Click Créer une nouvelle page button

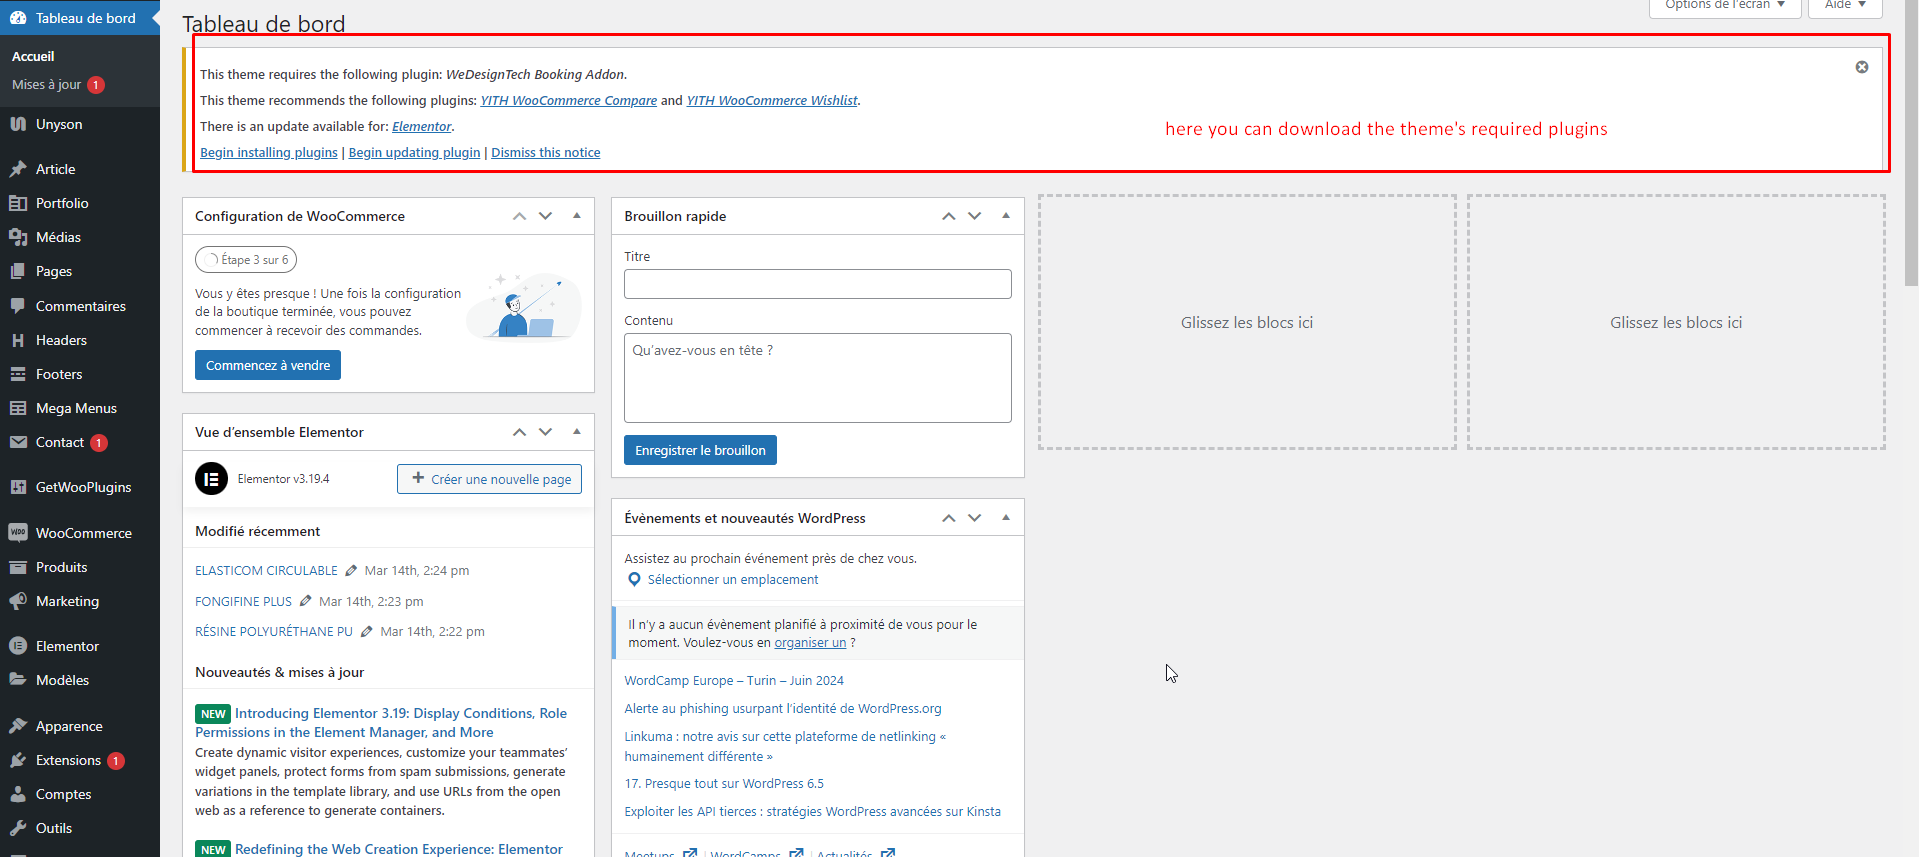[x=489, y=479]
